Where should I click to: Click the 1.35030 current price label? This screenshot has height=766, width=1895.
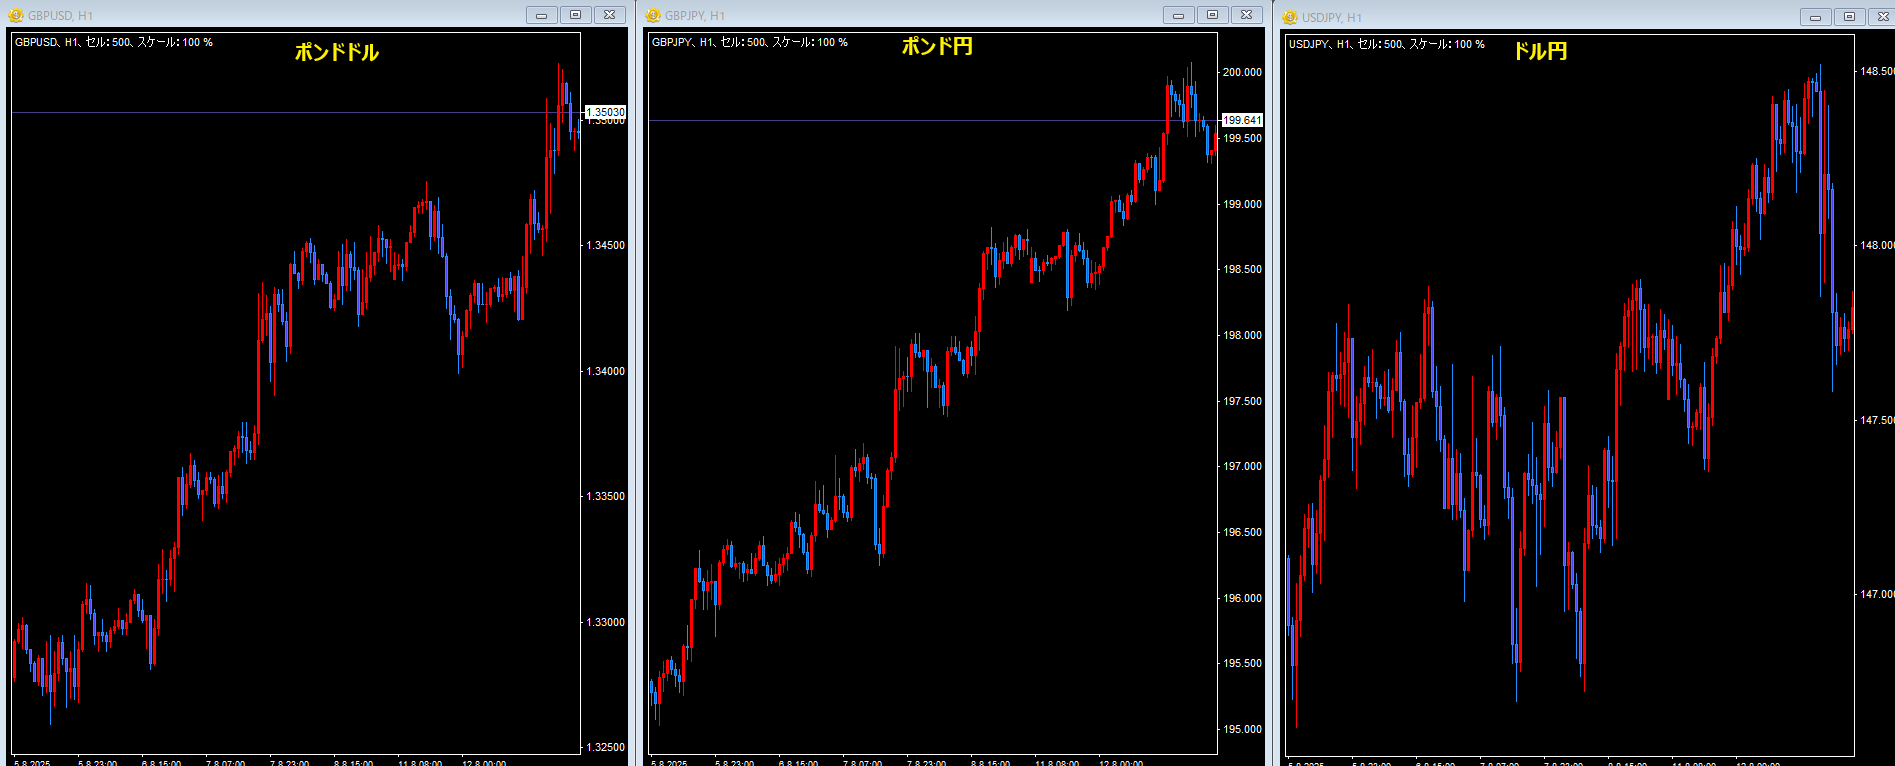pyautogui.click(x=605, y=112)
